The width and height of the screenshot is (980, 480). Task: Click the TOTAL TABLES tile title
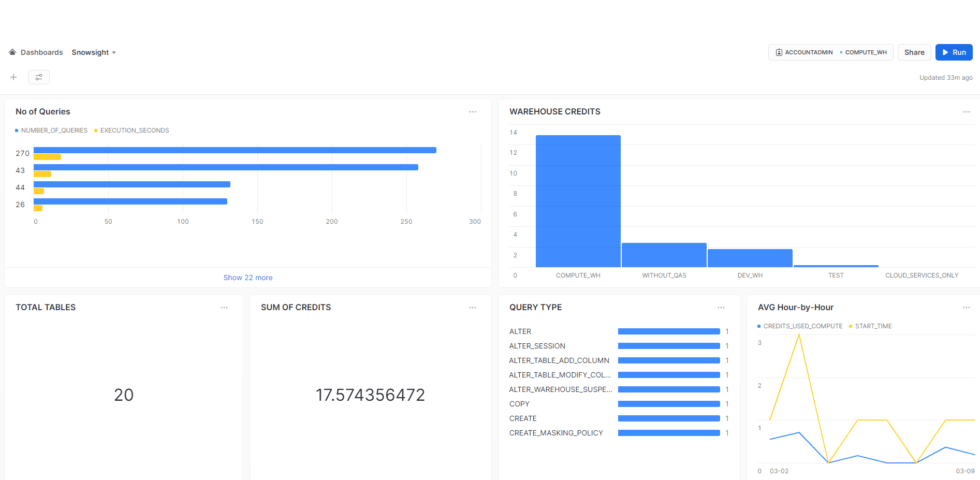(x=45, y=308)
